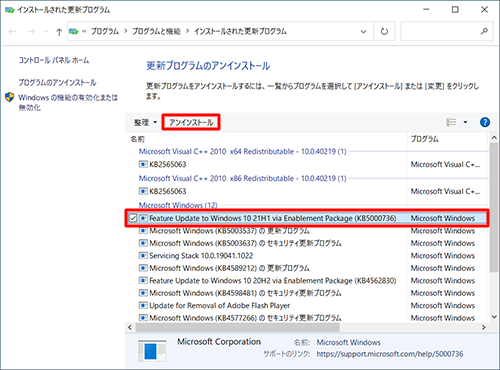This screenshot has height=370, width=500.
Task: Click Microsoft Visual C+... cell for x64 KB2565063
Action: [445, 164]
